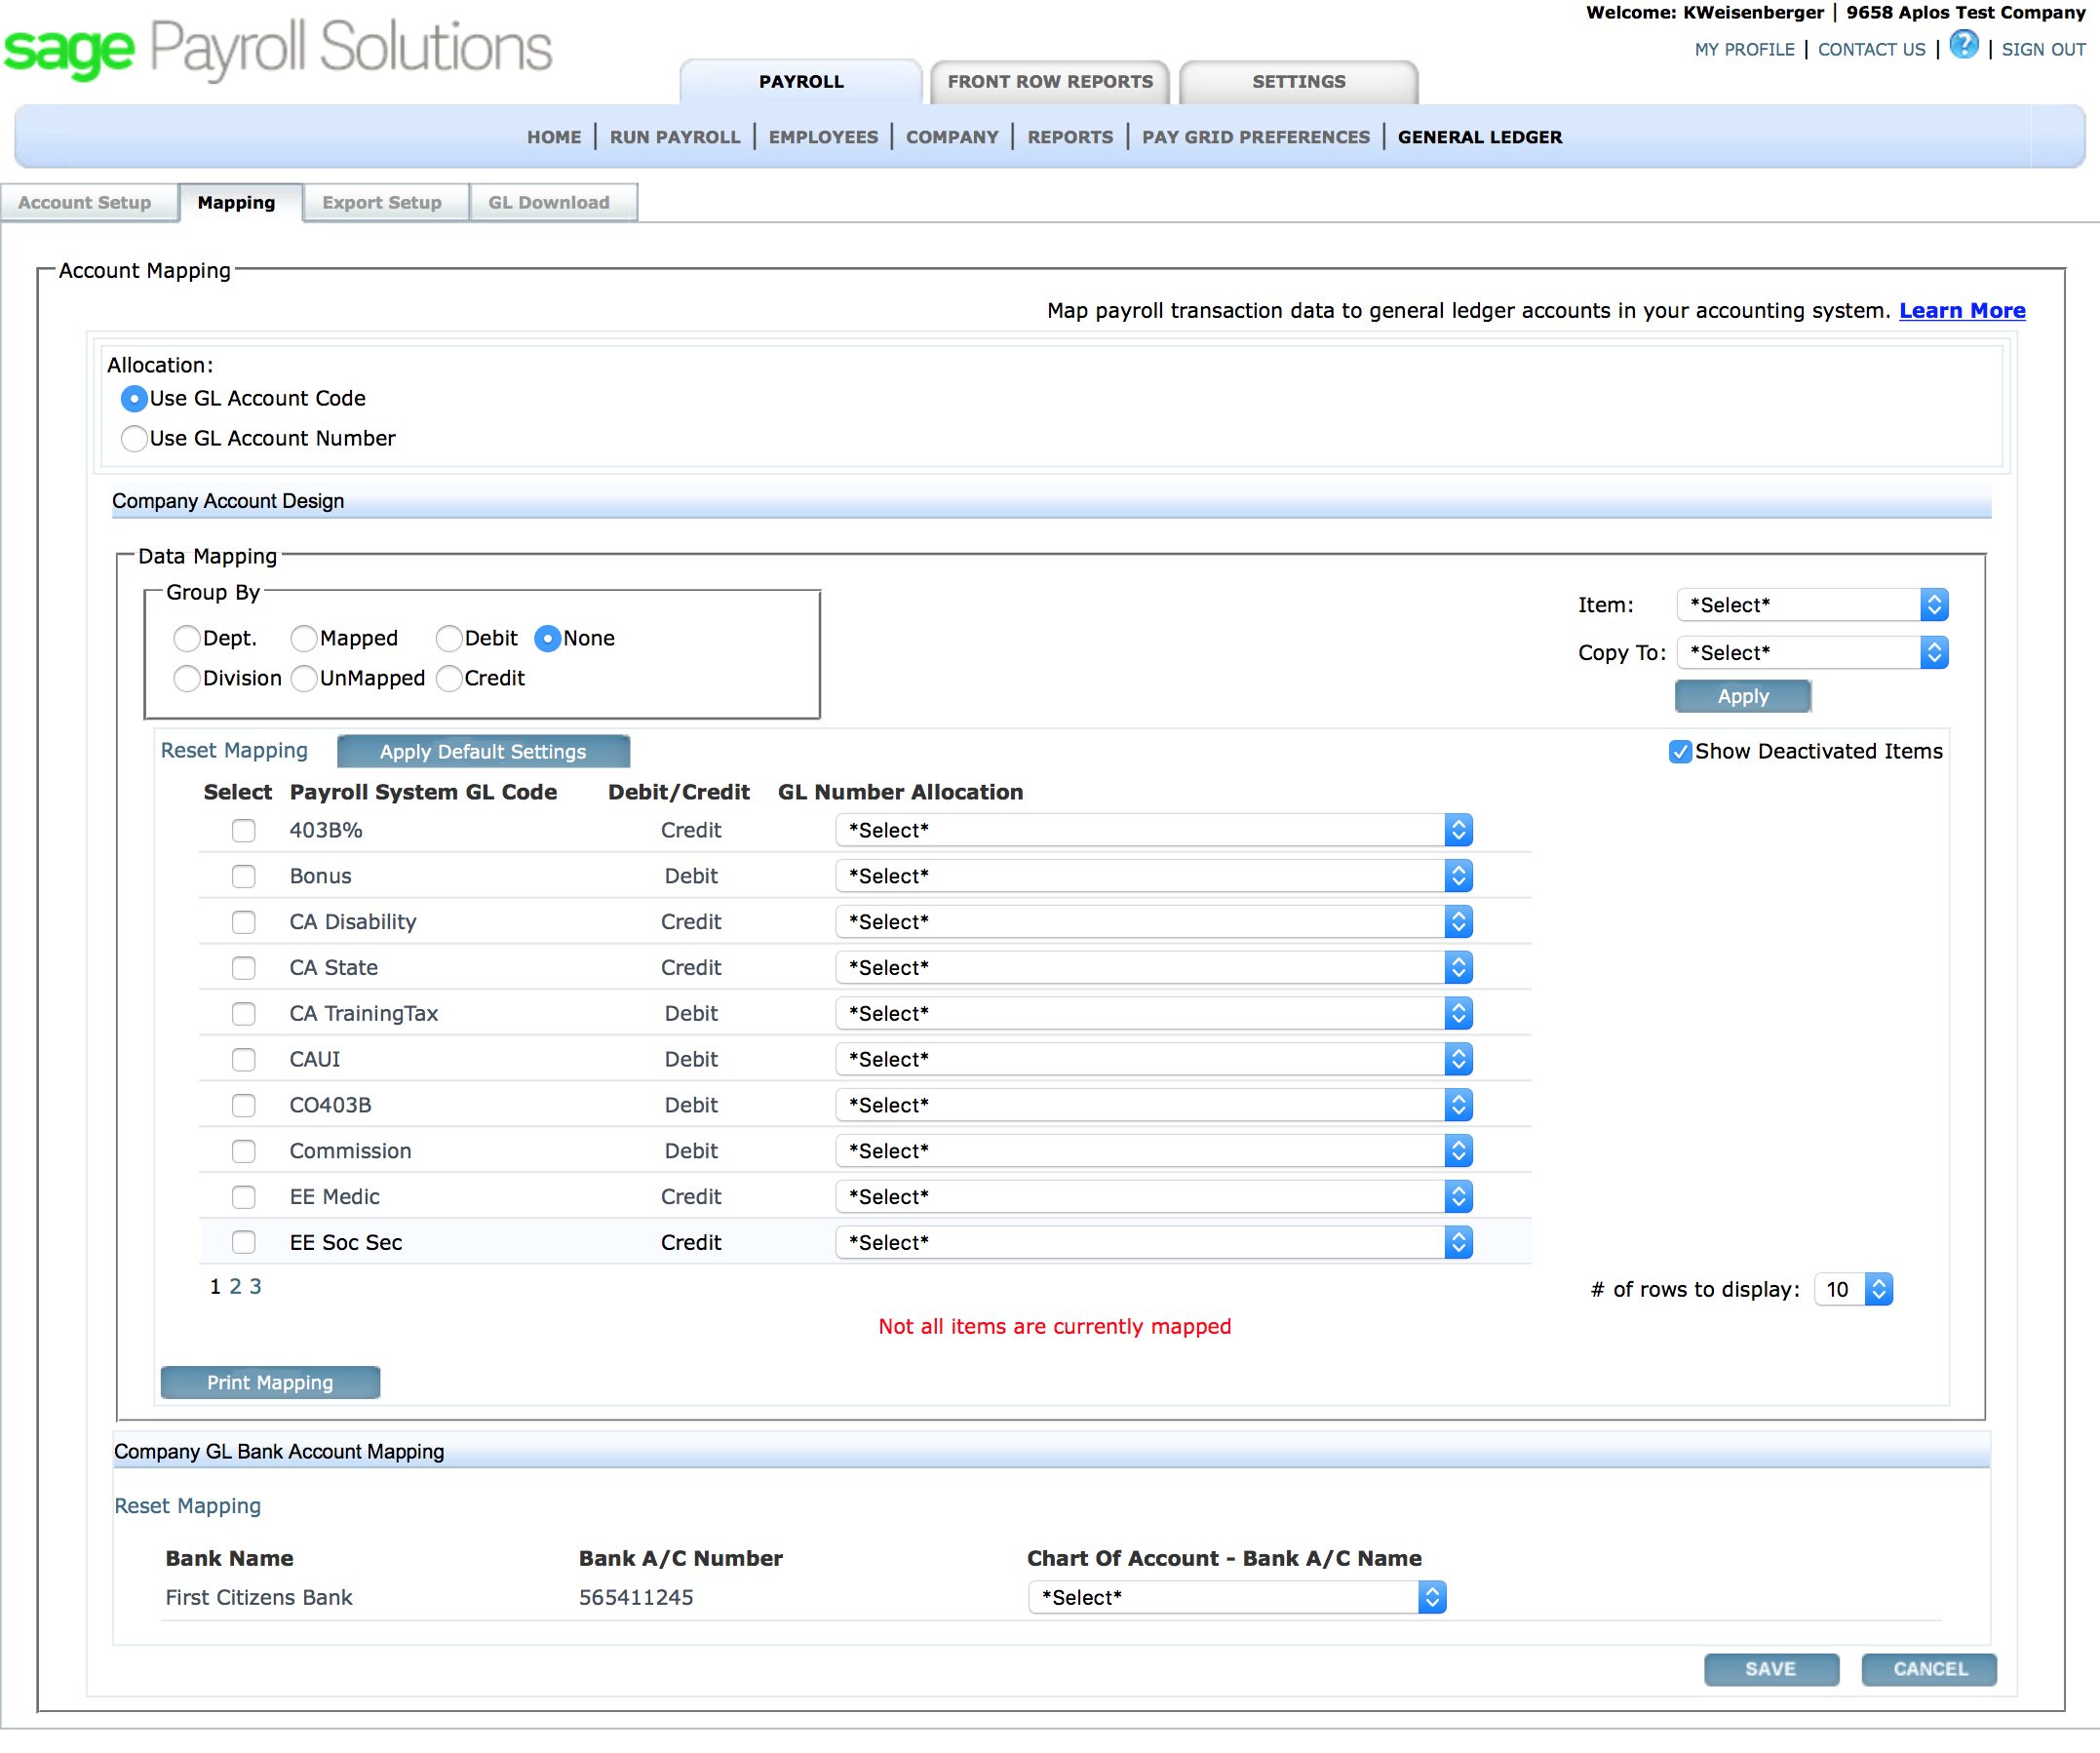The width and height of the screenshot is (2100, 1753).
Task: Switch to the SETTINGS top tab
Action: [x=1299, y=82]
